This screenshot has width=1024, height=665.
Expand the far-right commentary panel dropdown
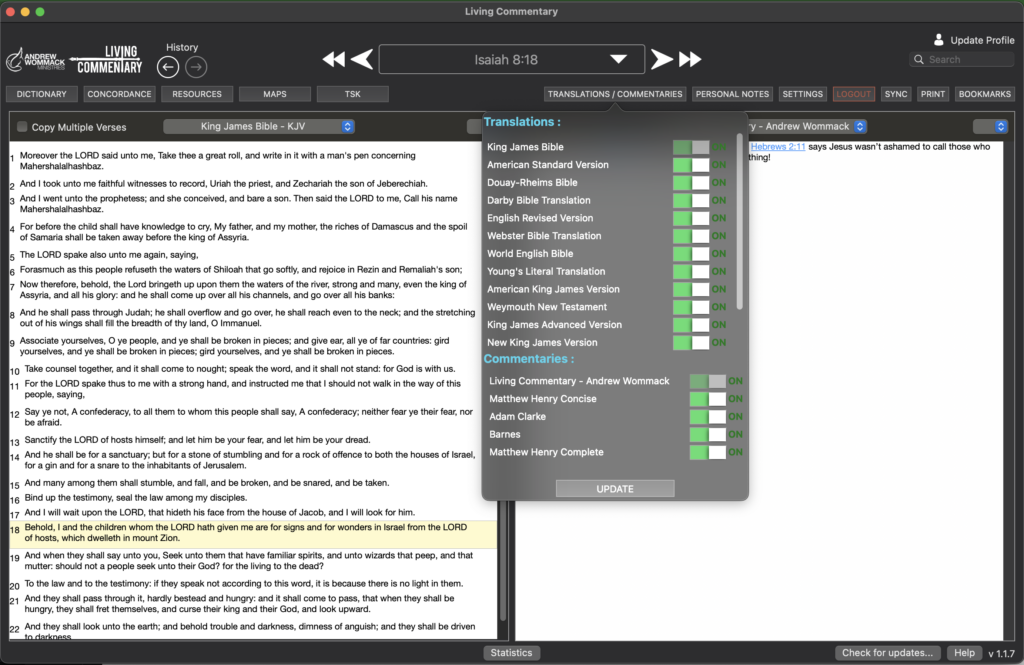990,127
